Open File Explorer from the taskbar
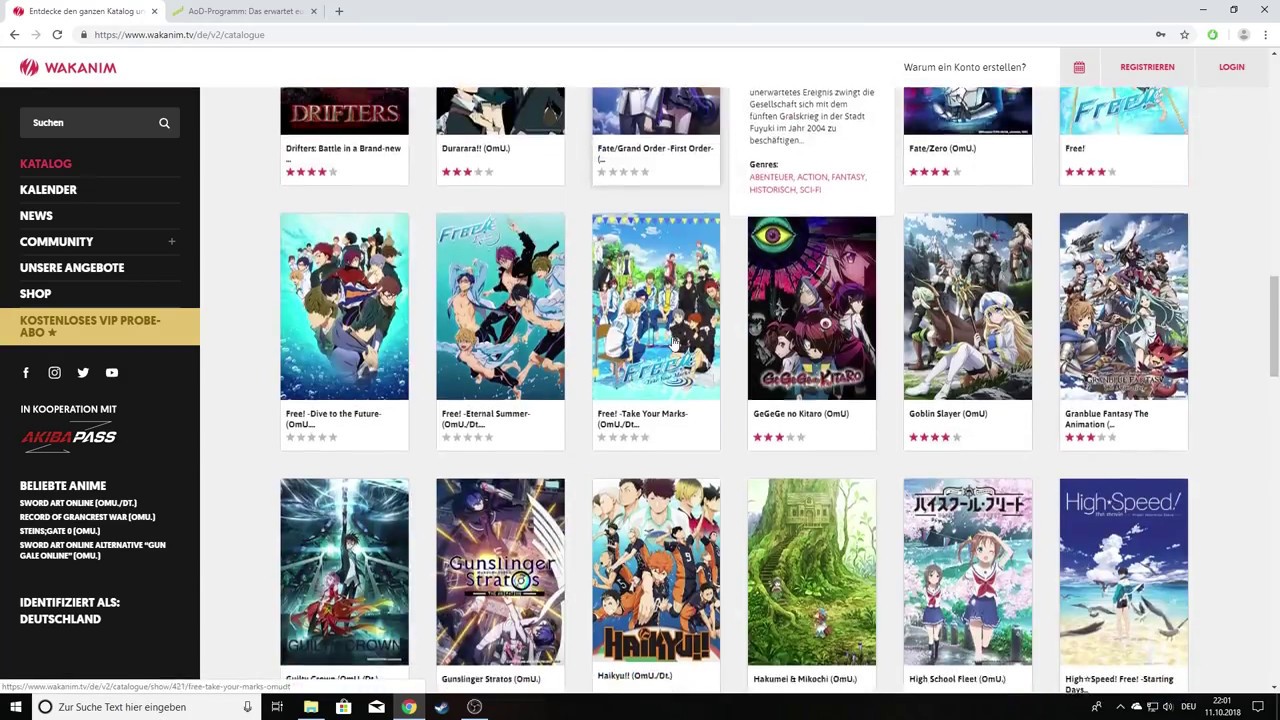The image size is (1280, 720). point(311,707)
